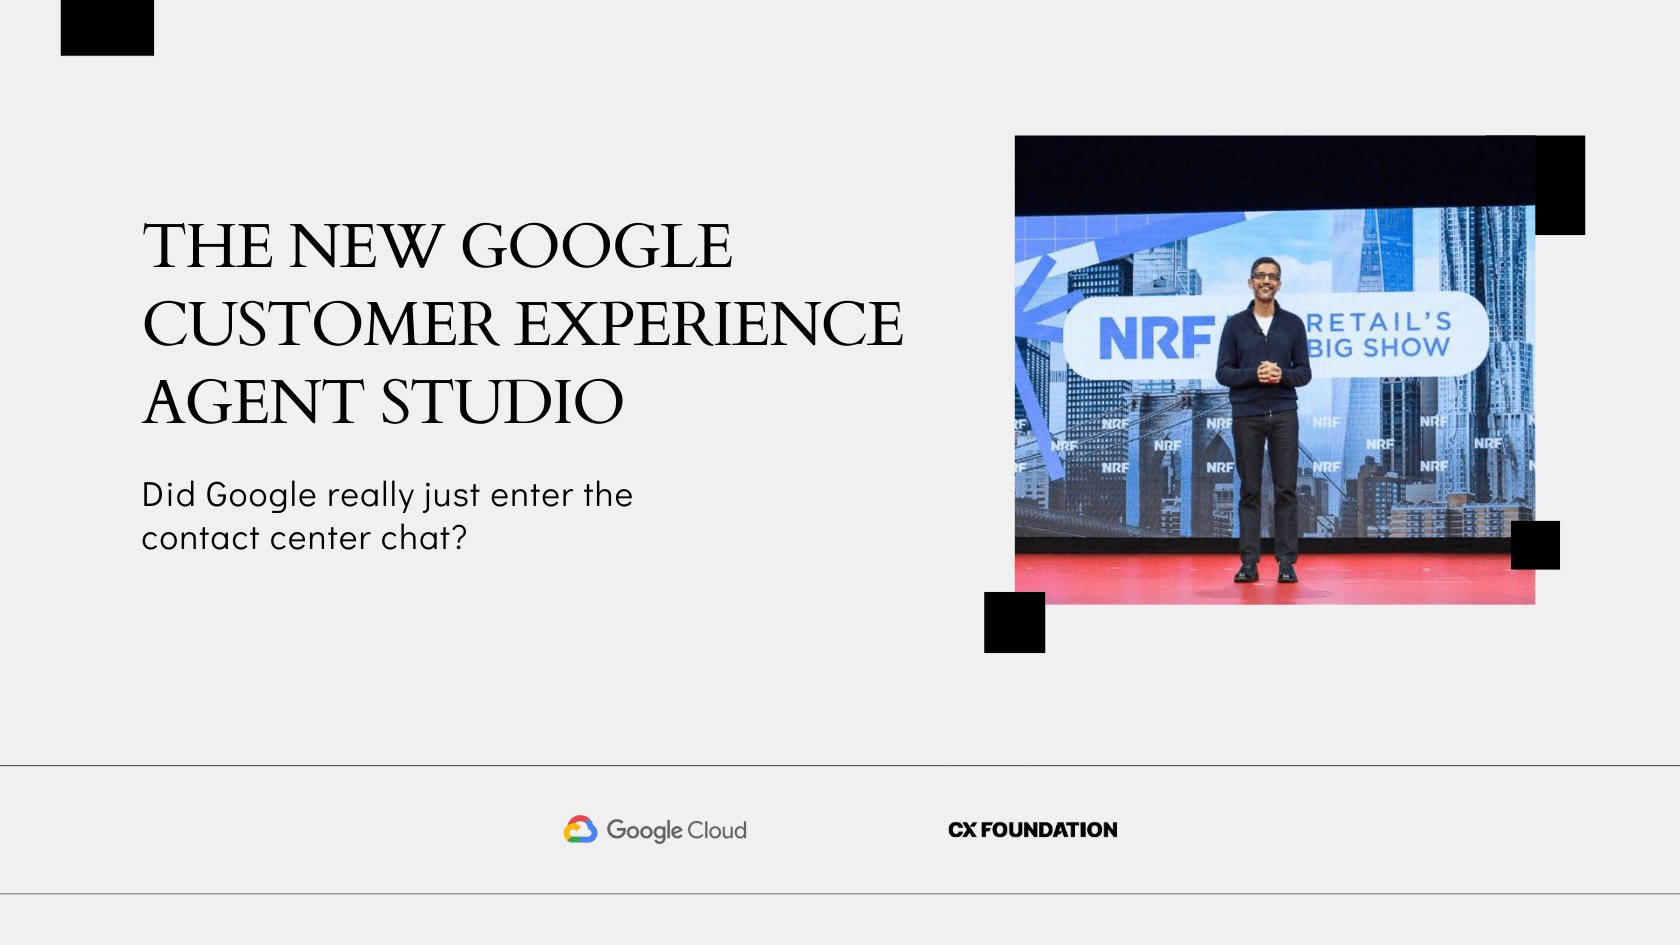The width and height of the screenshot is (1680, 945).
Task: Select the multicolor Google Cloud symbol
Action: click(x=580, y=829)
